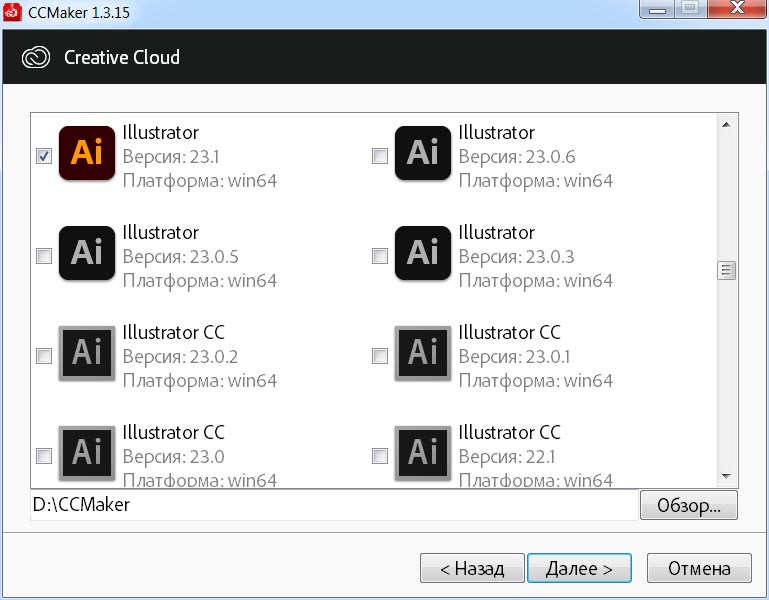The width and height of the screenshot is (769, 600).
Task: Check the Illustrator CC 23.0.1 checkbox
Action: pos(380,356)
